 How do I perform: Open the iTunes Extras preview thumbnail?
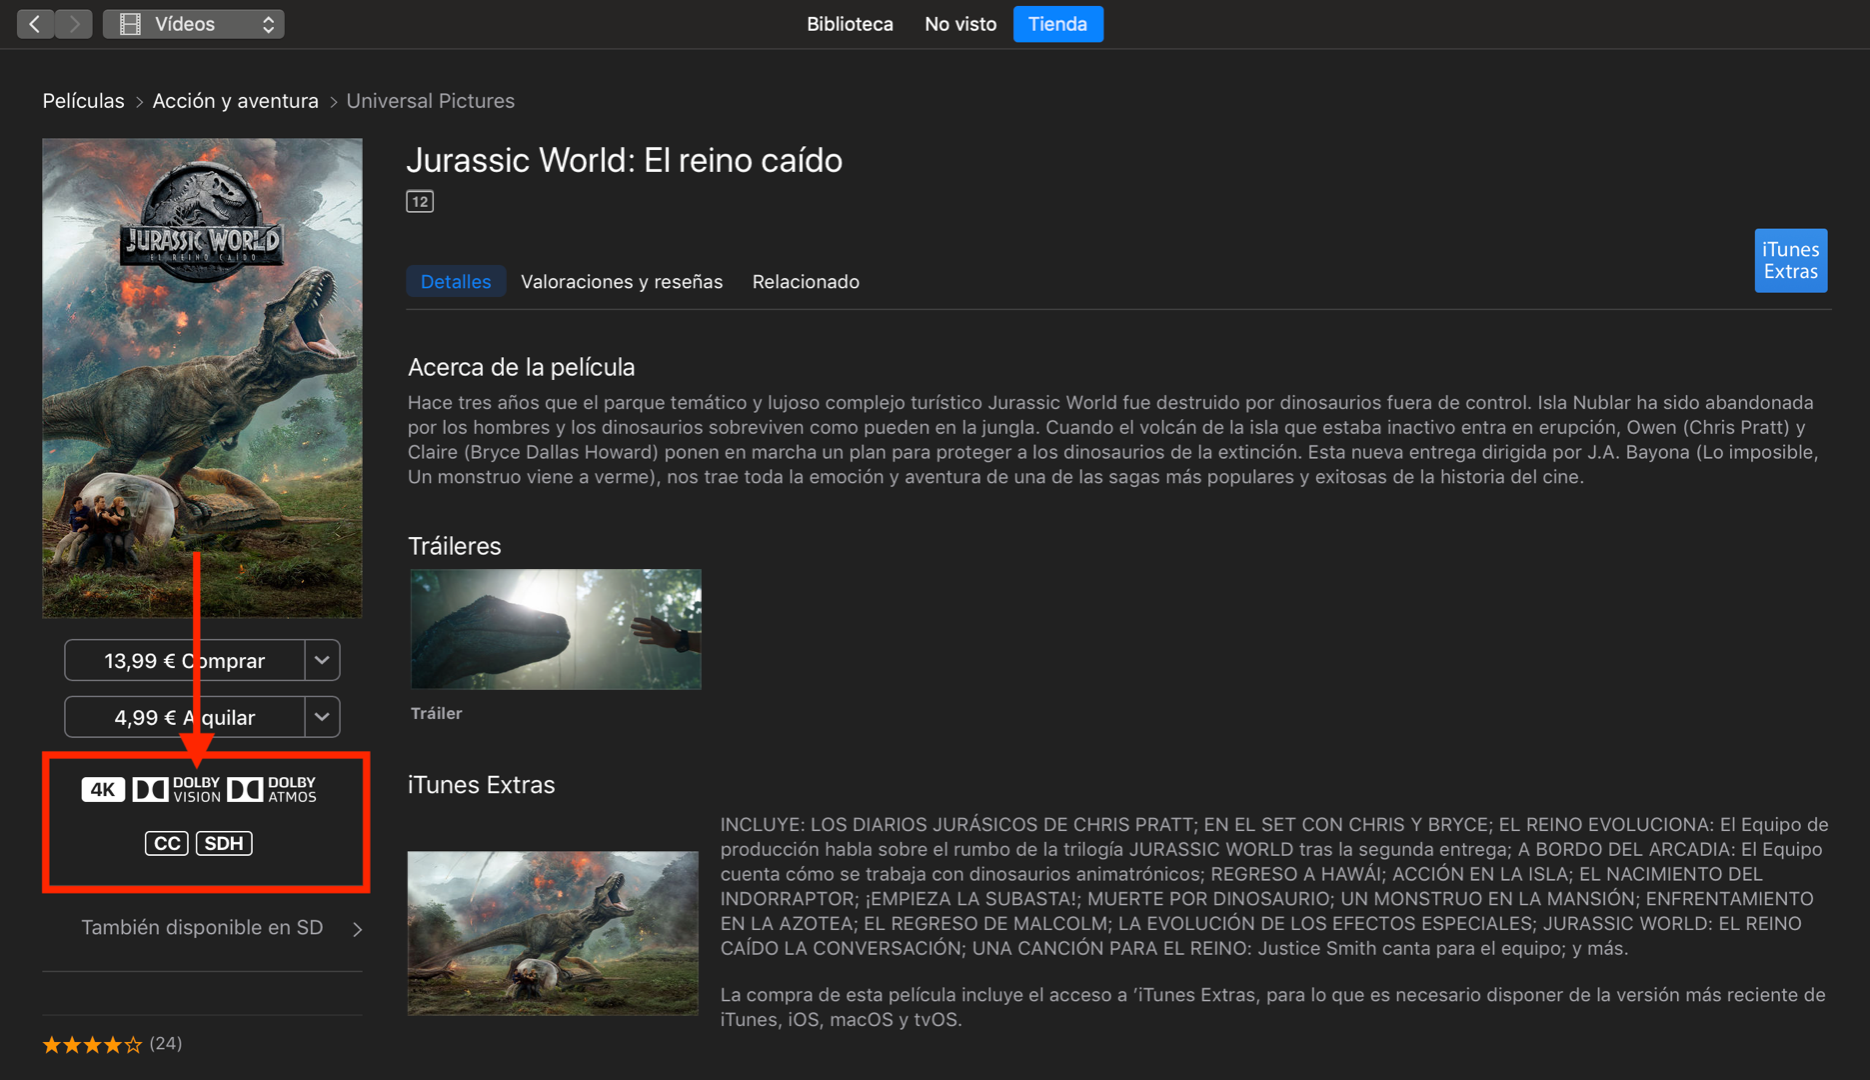(553, 933)
